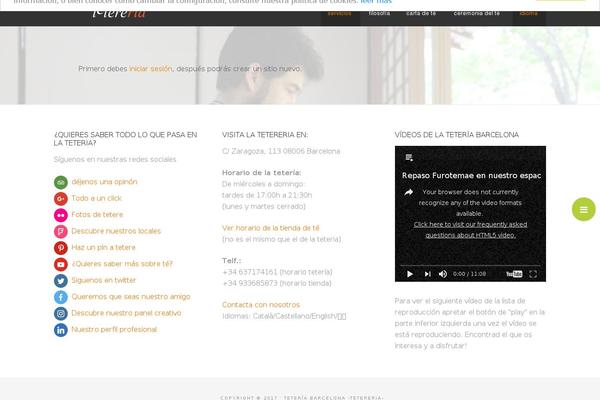The height and width of the screenshot is (400, 600).
Task: Click the LinkedIn icon
Action: click(60, 330)
